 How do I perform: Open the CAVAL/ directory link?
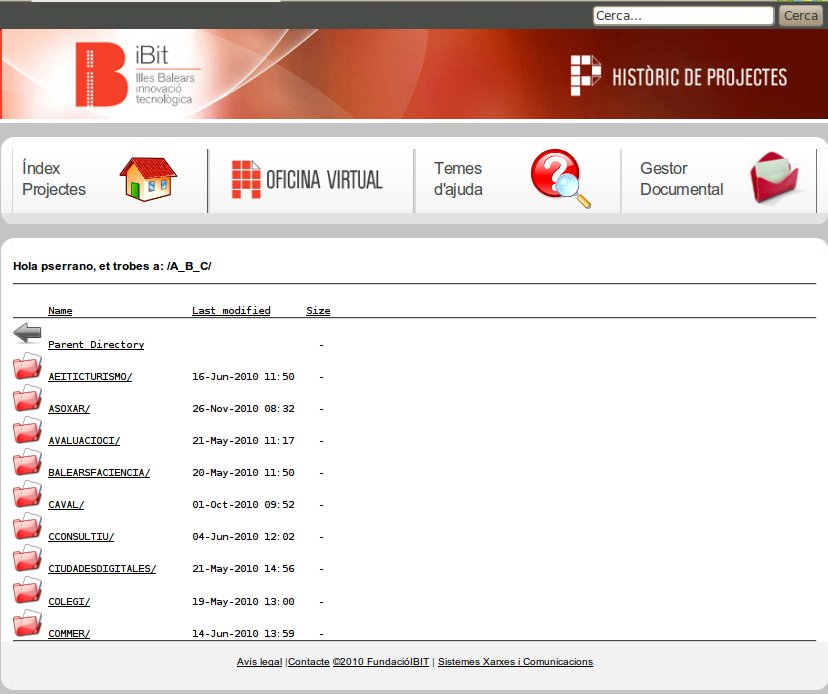coord(66,504)
